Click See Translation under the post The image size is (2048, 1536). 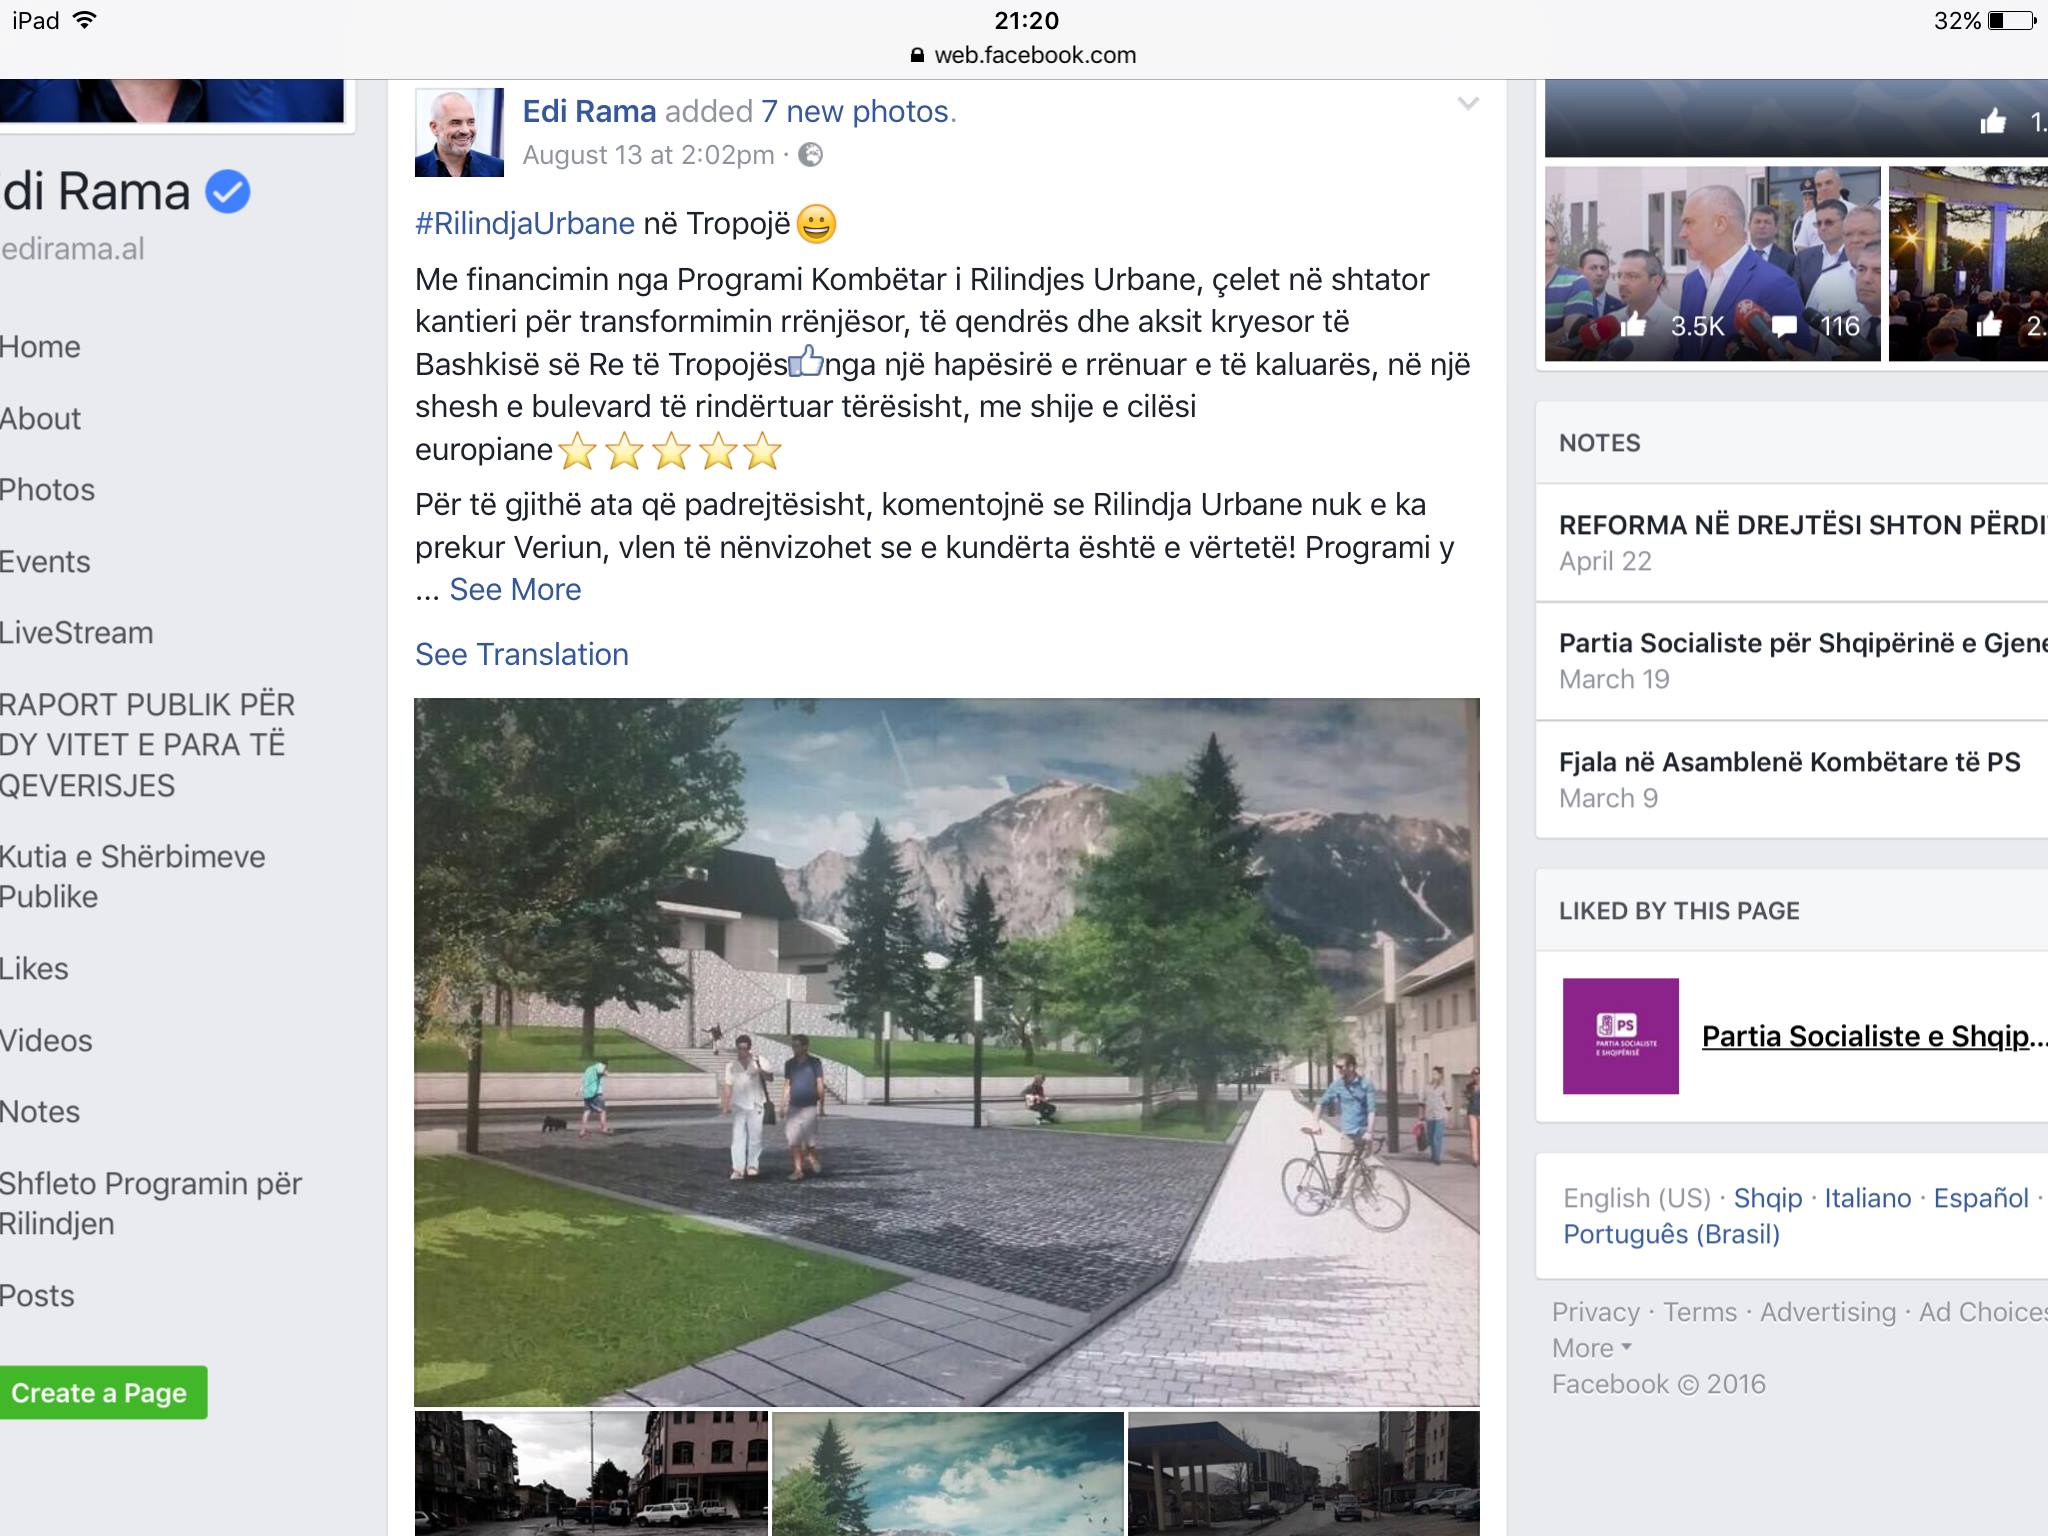(522, 654)
